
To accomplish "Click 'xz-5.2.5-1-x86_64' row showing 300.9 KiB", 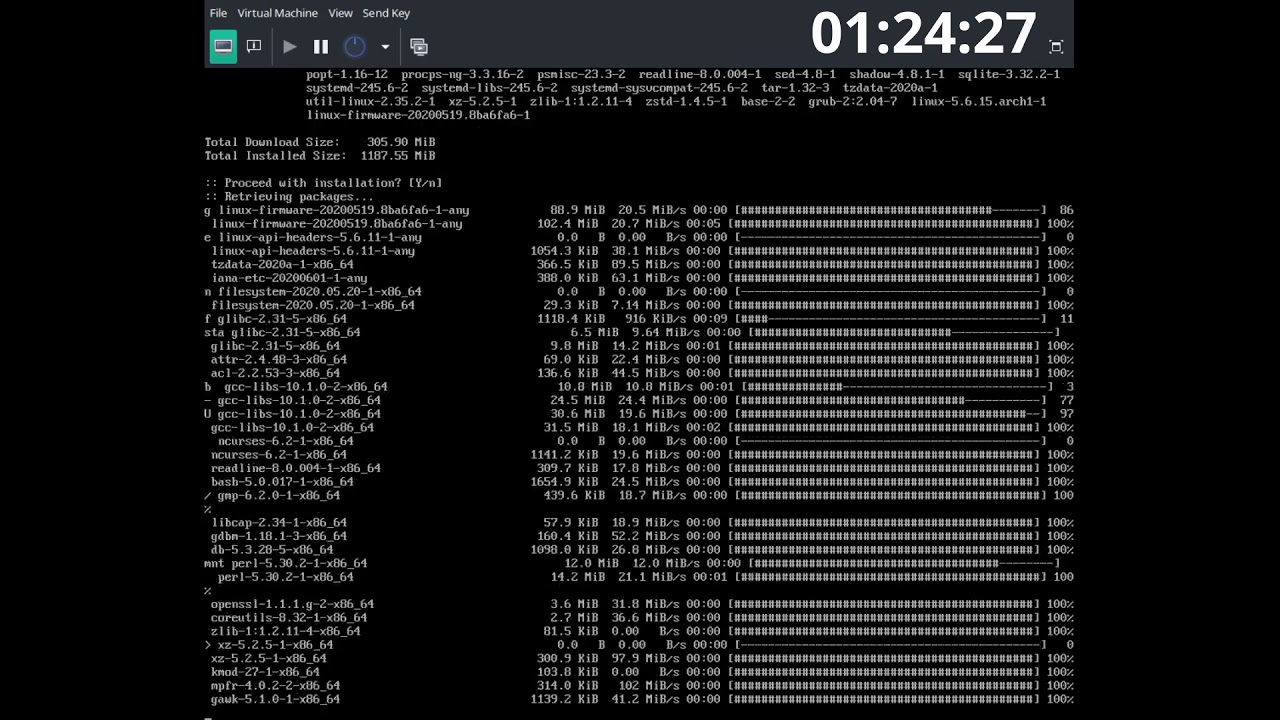I will pos(642,658).
